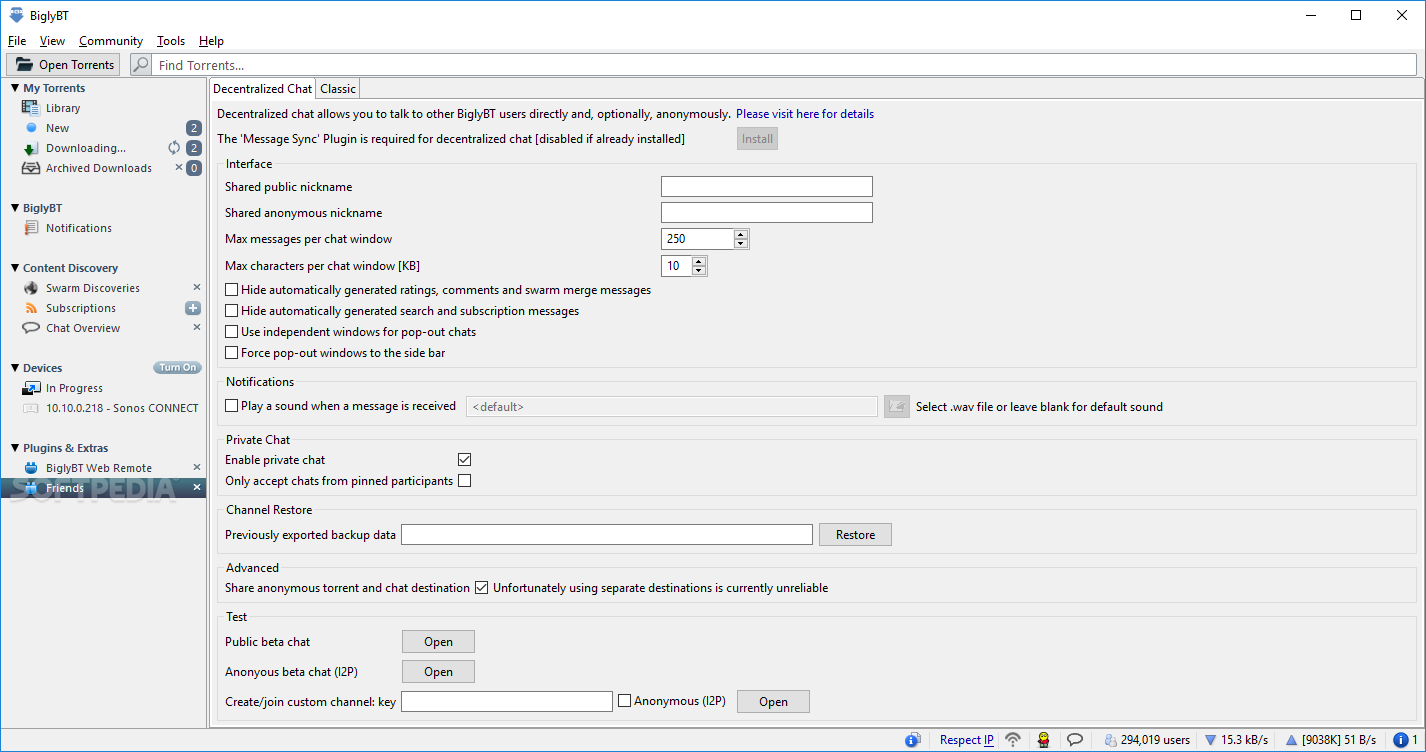Open the Downloading arrow icon
Image resolution: width=1426 pixels, height=752 pixels.
coord(30,148)
